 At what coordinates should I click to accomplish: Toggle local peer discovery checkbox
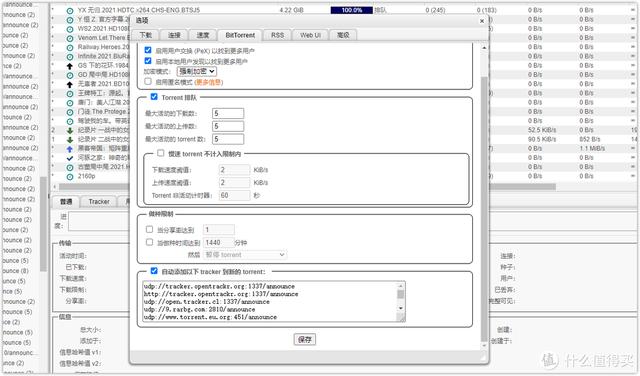(x=148, y=61)
